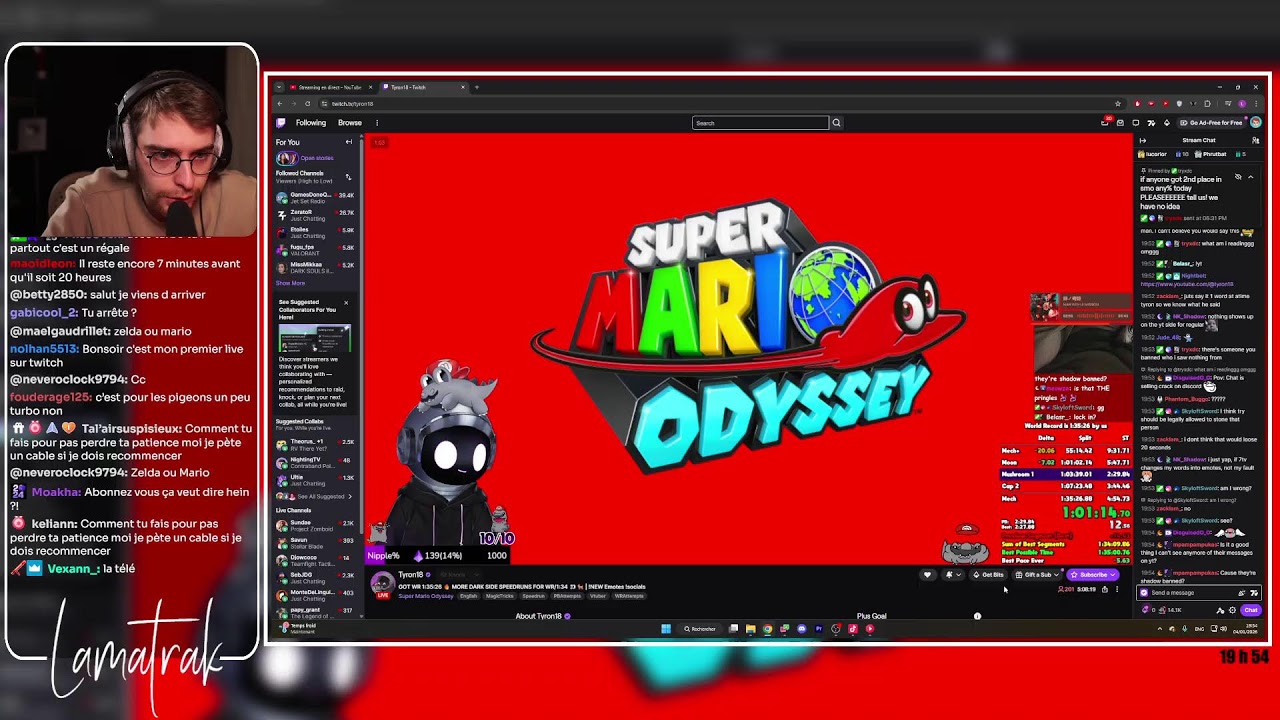The height and width of the screenshot is (720, 1280).
Task: Open the youtube.com/@tyron18 chat link
Action: [x=1187, y=284]
